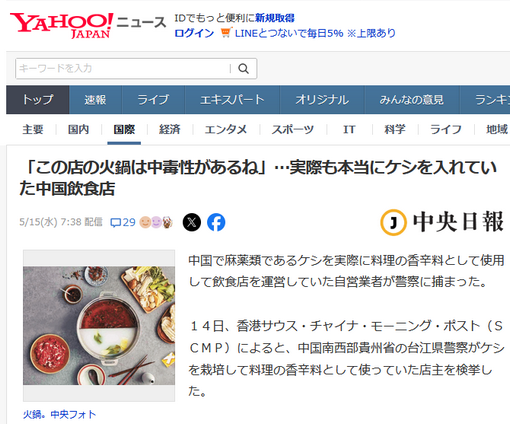Screen dimensions: 510x424
Task: Click the shopping cart LINE promotion icon
Action: click(x=226, y=33)
